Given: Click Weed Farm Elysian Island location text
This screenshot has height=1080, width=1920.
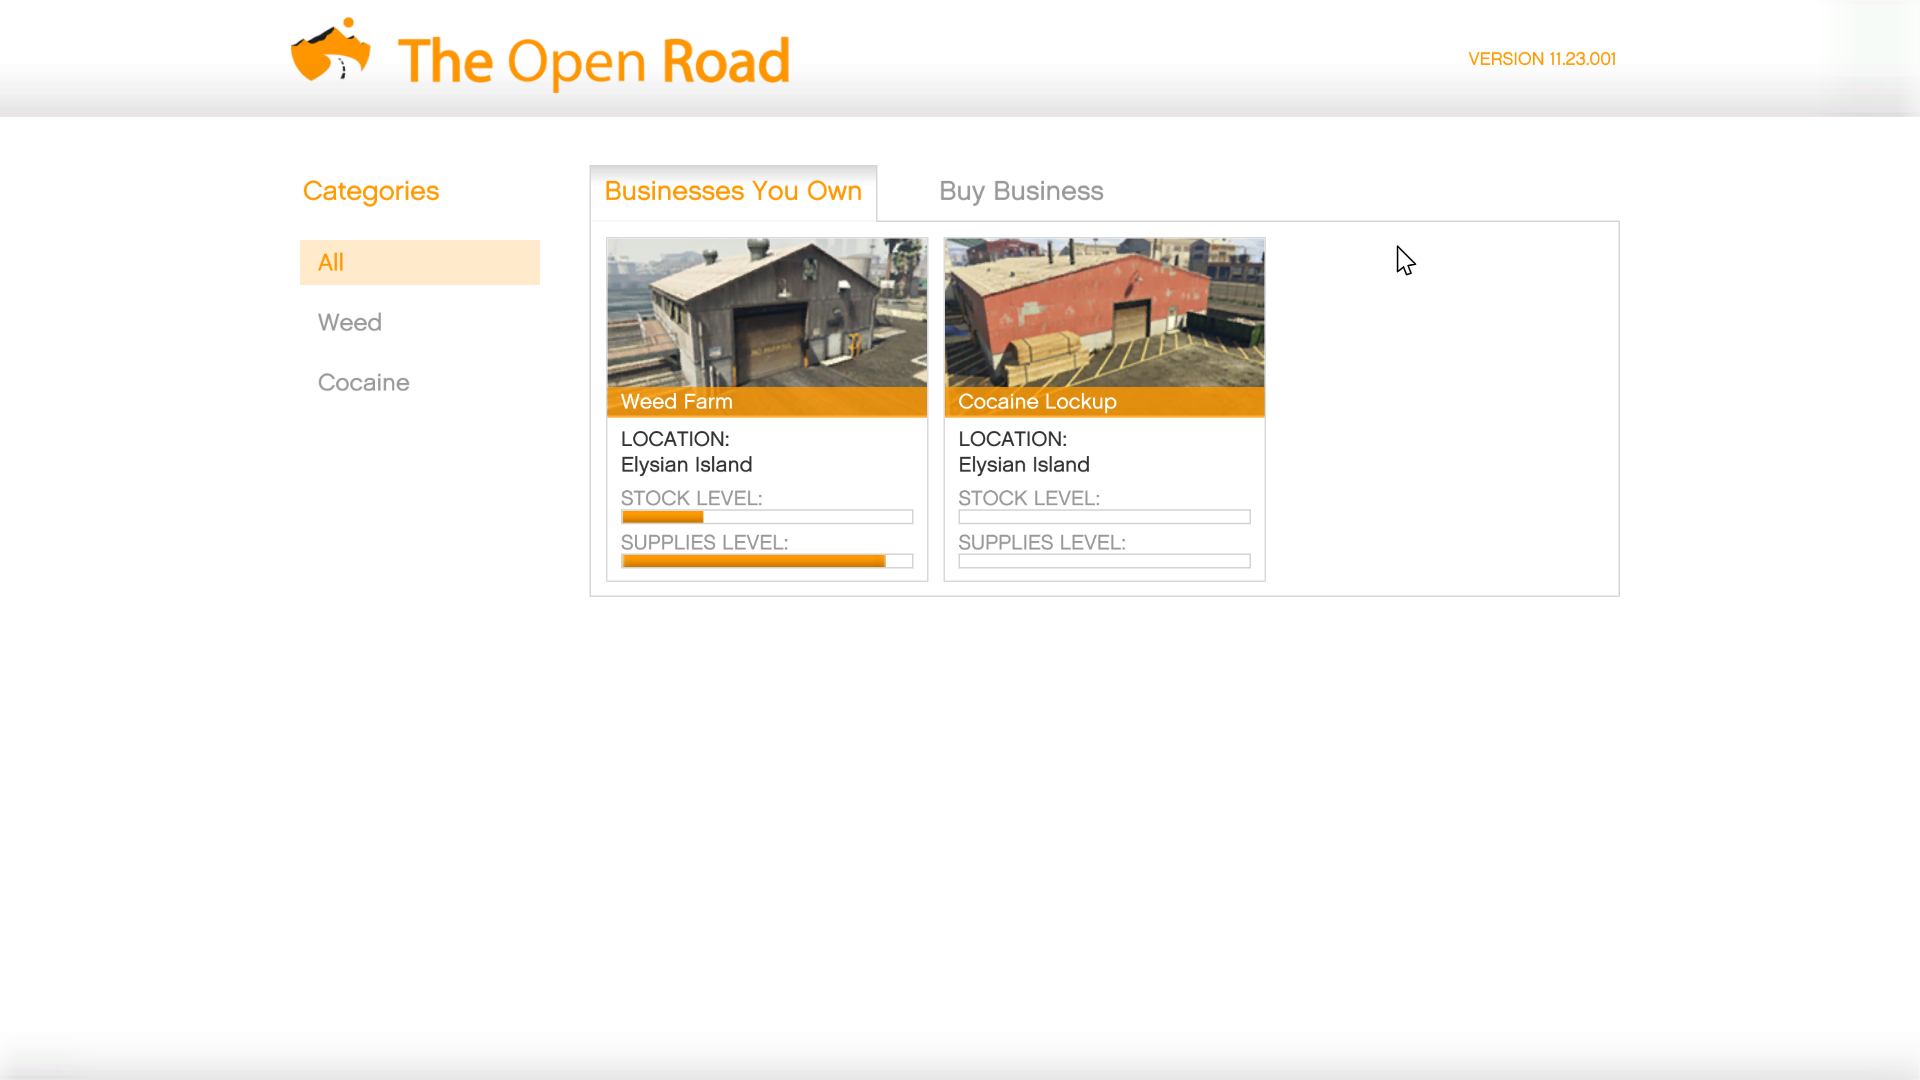Looking at the screenshot, I should [x=686, y=465].
